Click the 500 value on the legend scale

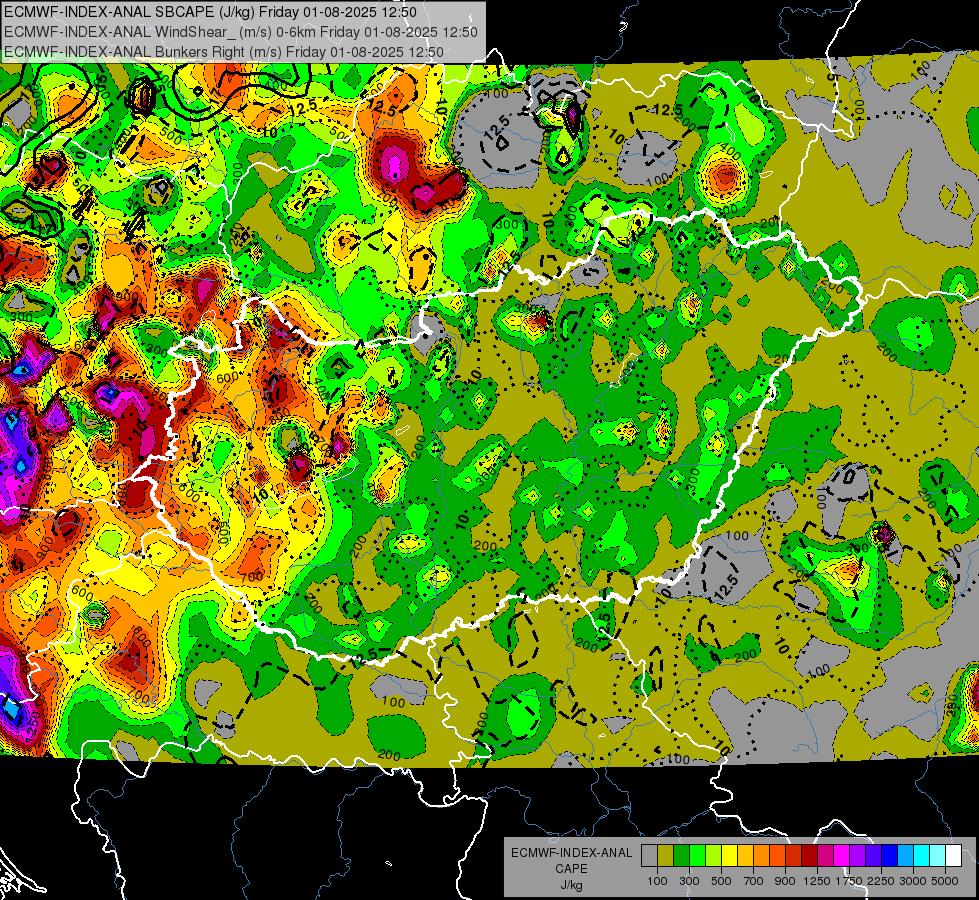[721, 881]
